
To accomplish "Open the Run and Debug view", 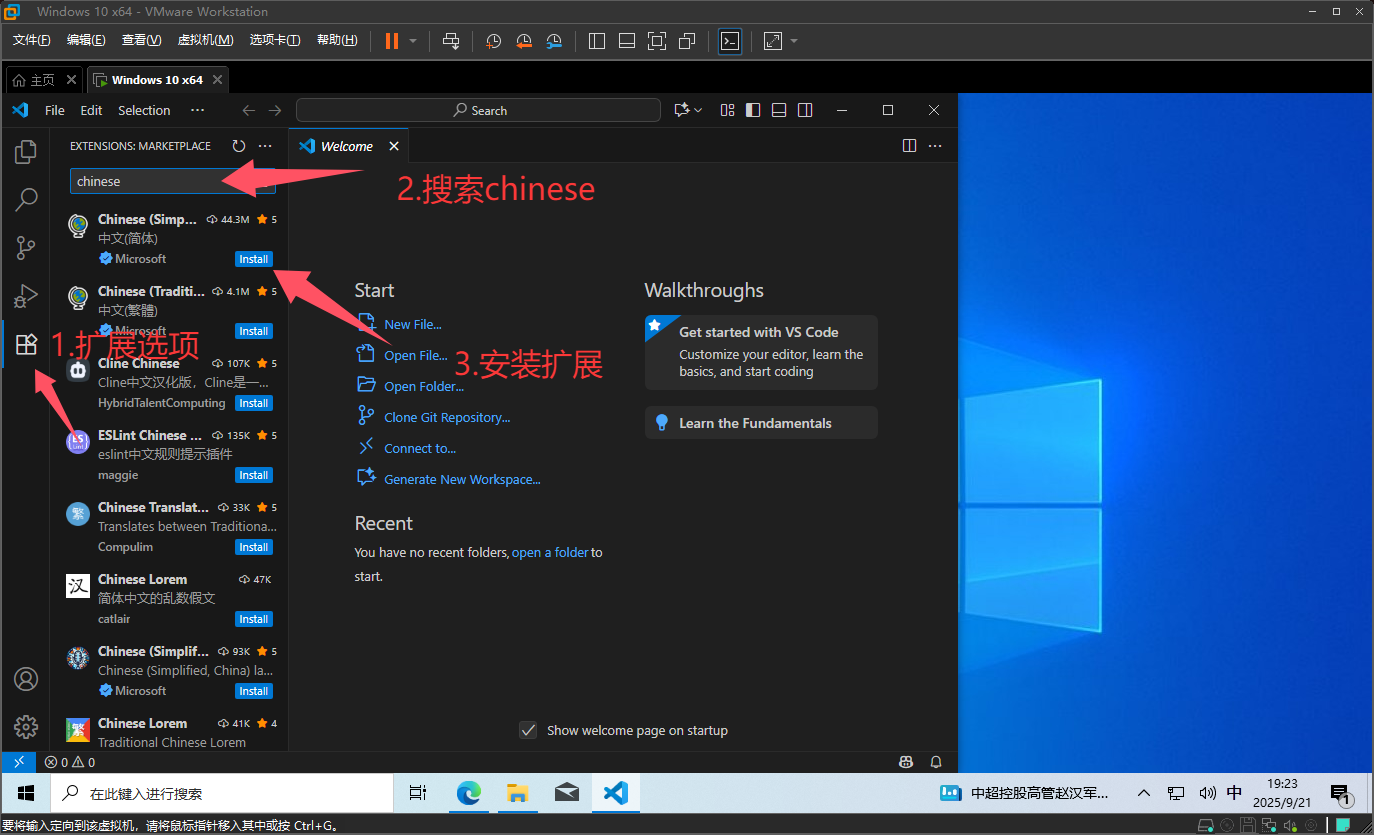I will [x=26, y=296].
